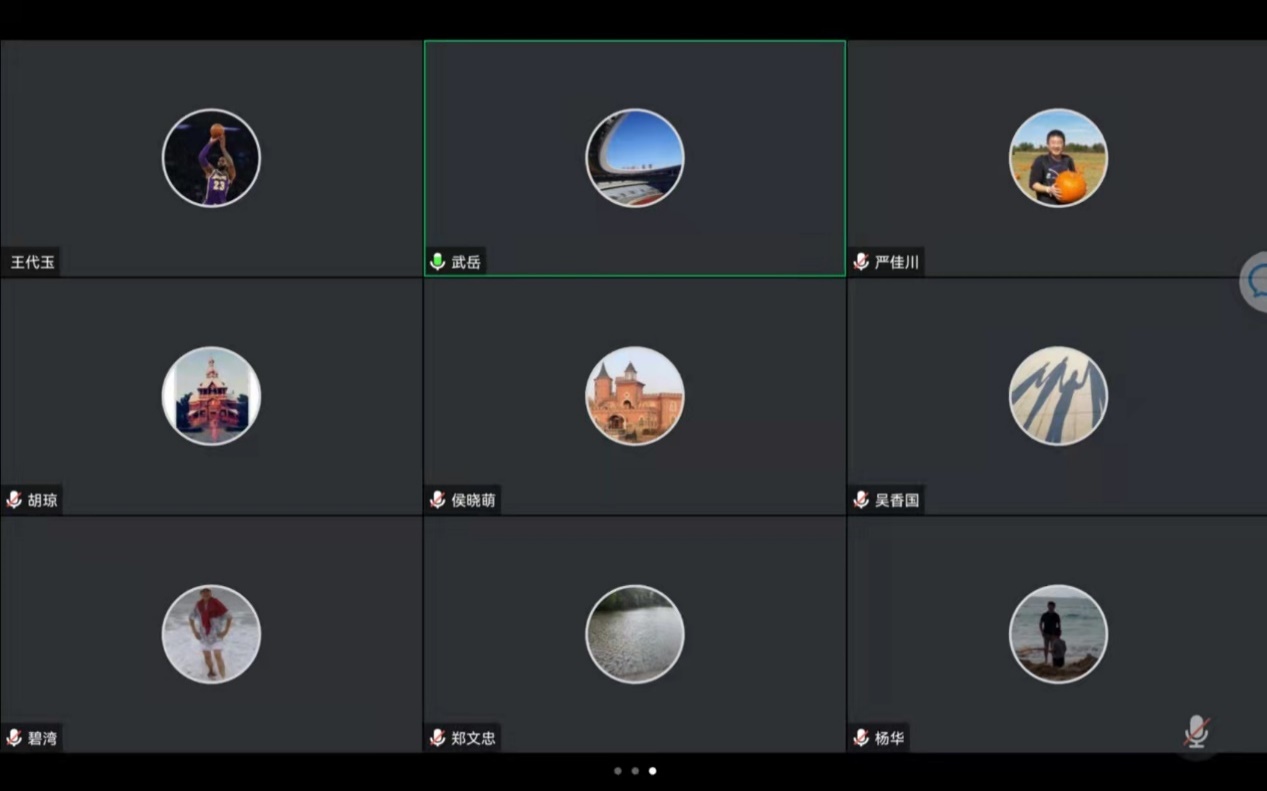Open the chat bubble on the right edge
Viewport: 1267px width, 791px height.
(1255, 283)
